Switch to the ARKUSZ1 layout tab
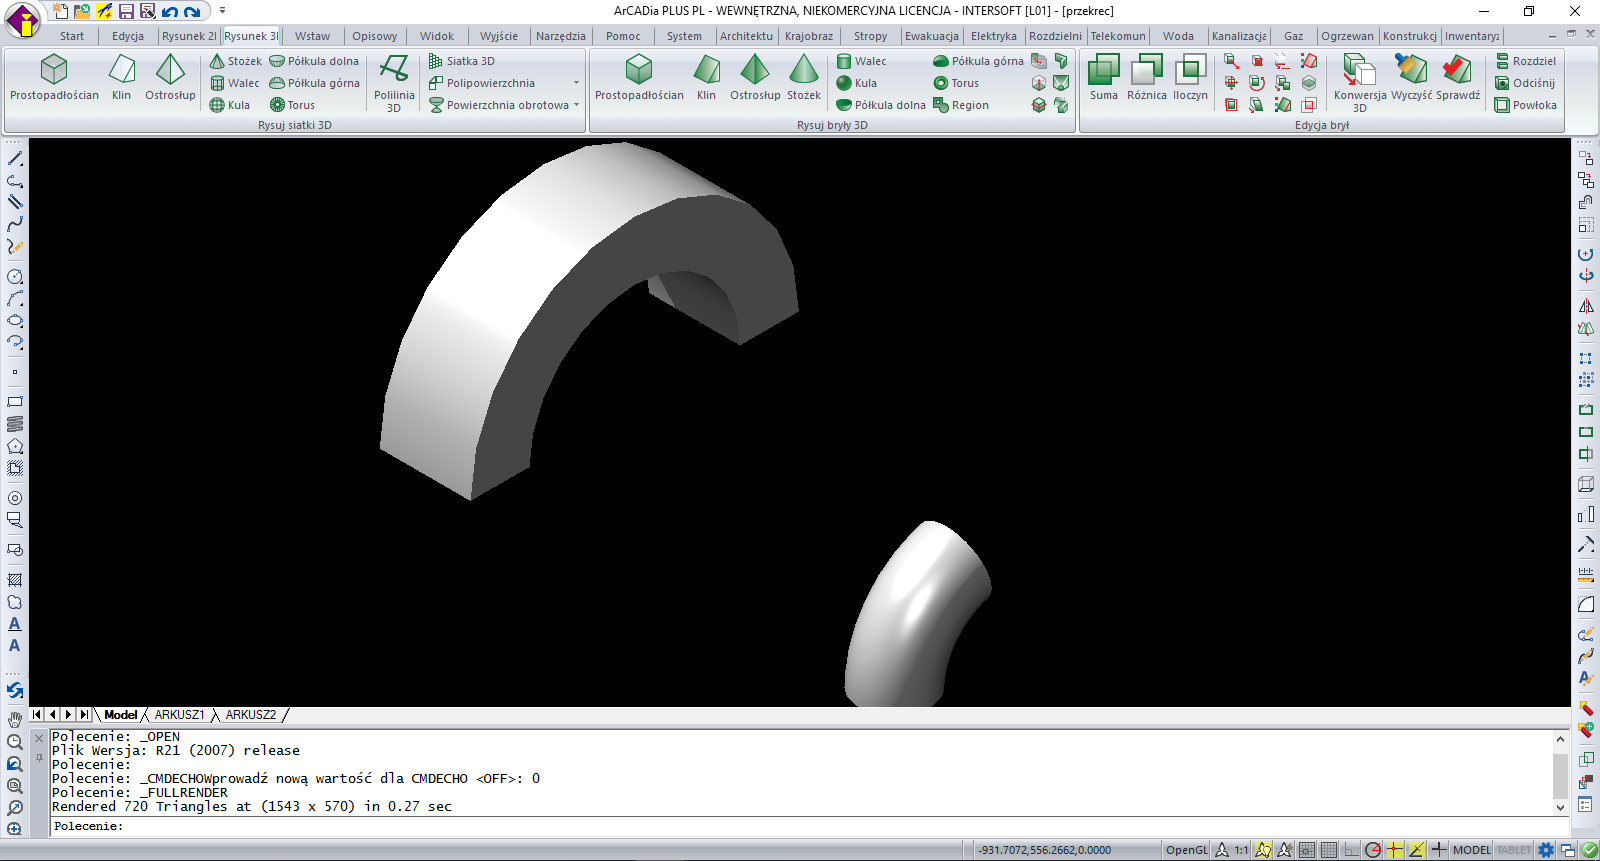Image resolution: width=1600 pixels, height=861 pixels. coord(179,715)
